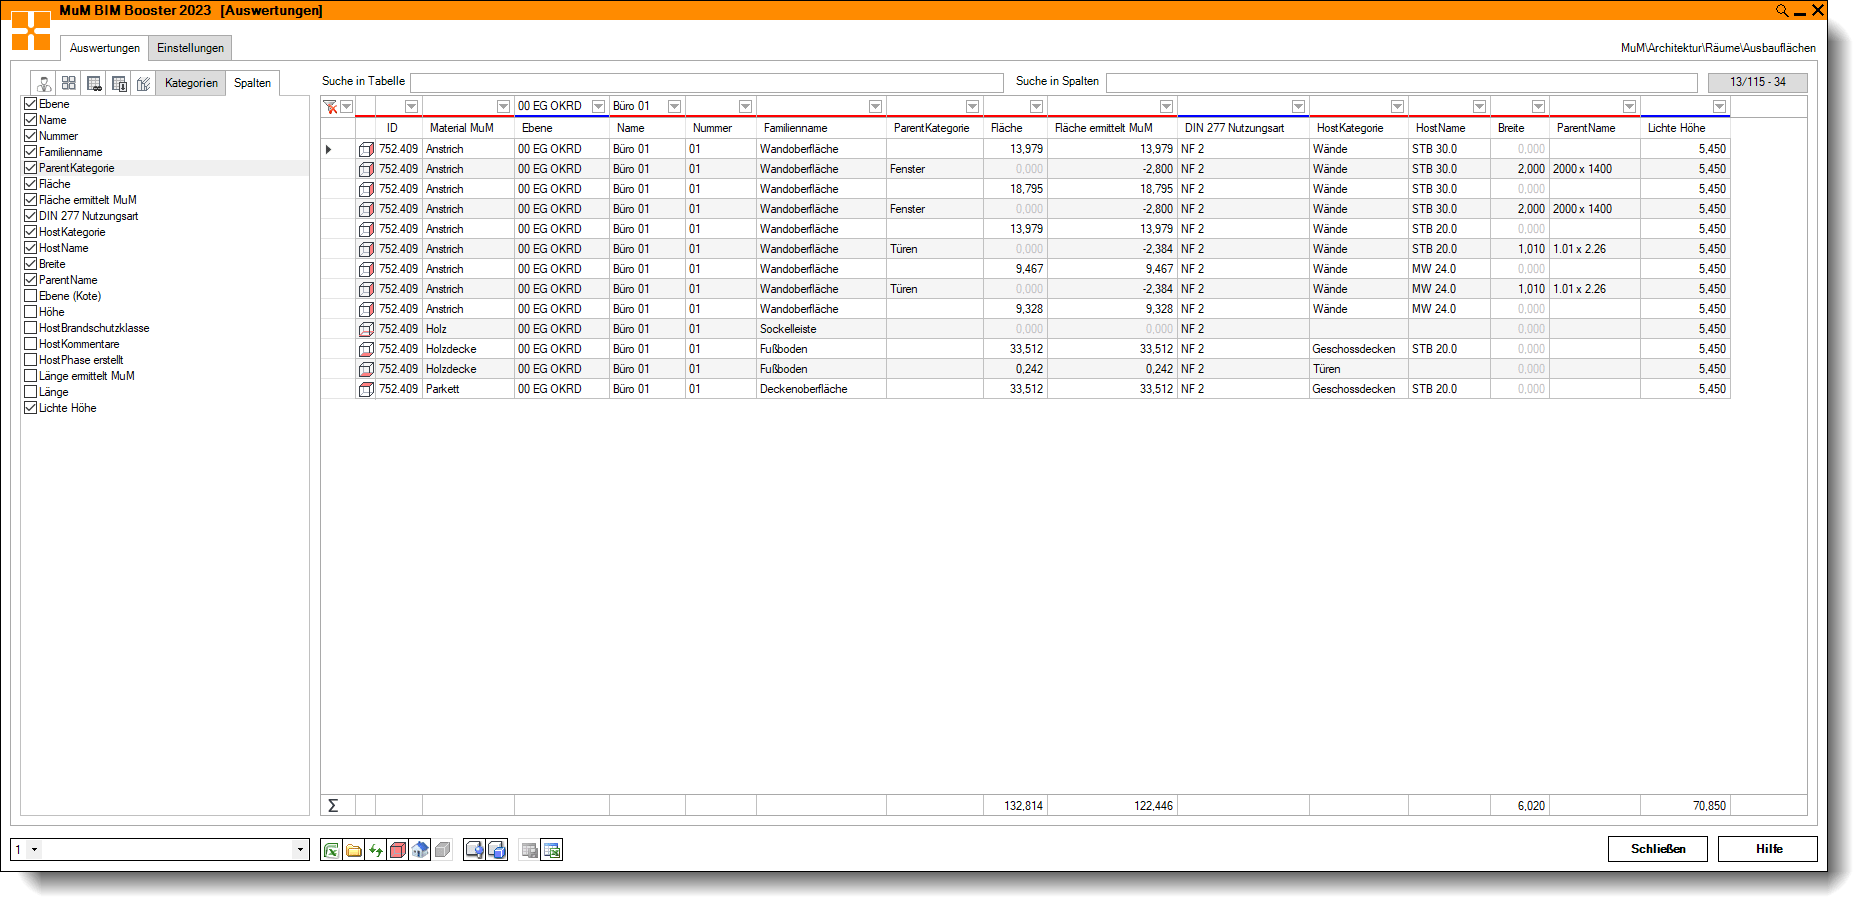Click the Hilfe button
Screen dimensions: 1870x914
1767,849
